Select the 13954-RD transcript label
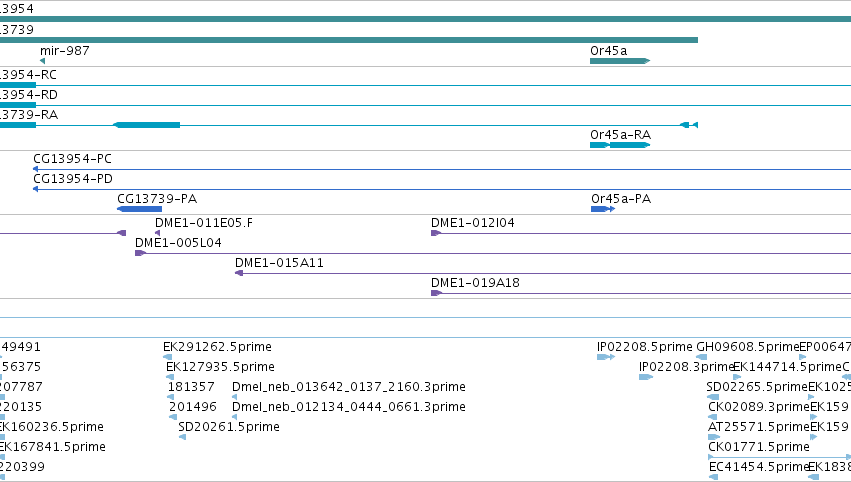Screen dimensions: 851x482 (29, 95)
